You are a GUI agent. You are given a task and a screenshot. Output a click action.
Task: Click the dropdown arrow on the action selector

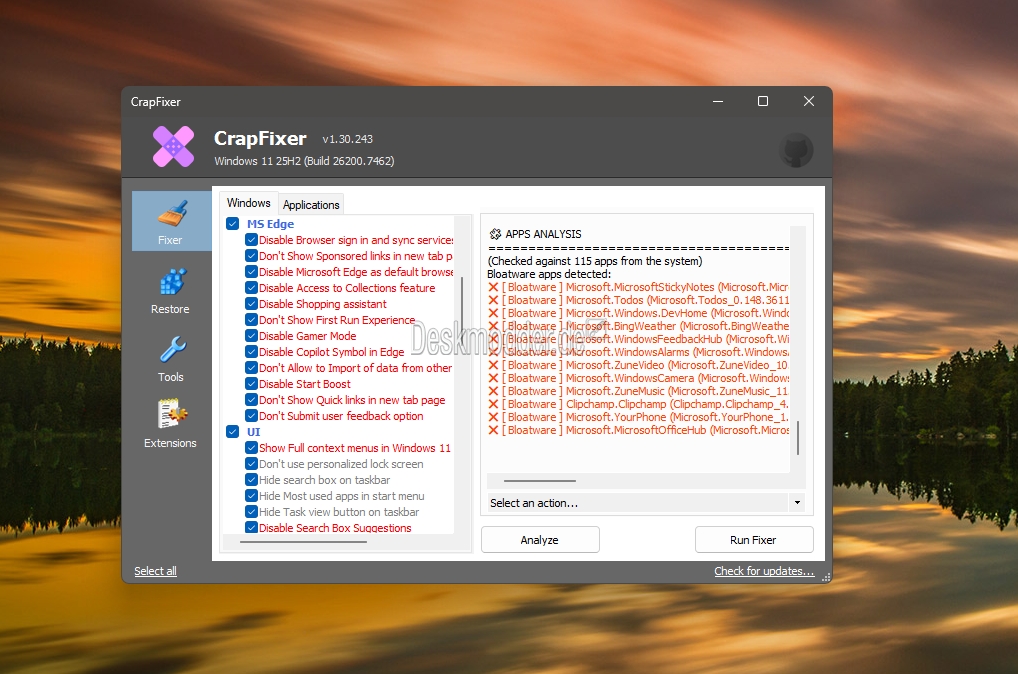tap(797, 503)
